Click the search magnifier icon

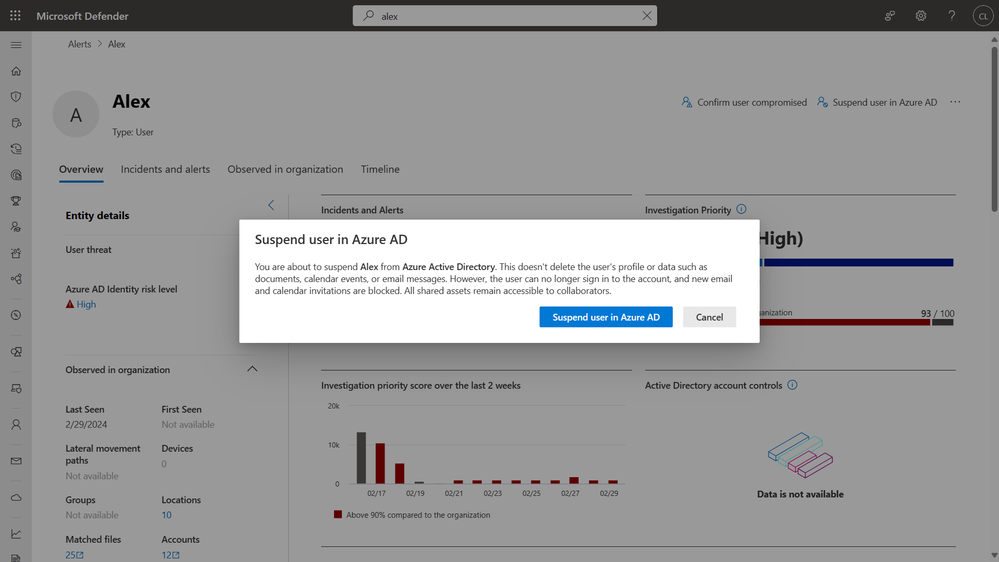tap(368, 15)
